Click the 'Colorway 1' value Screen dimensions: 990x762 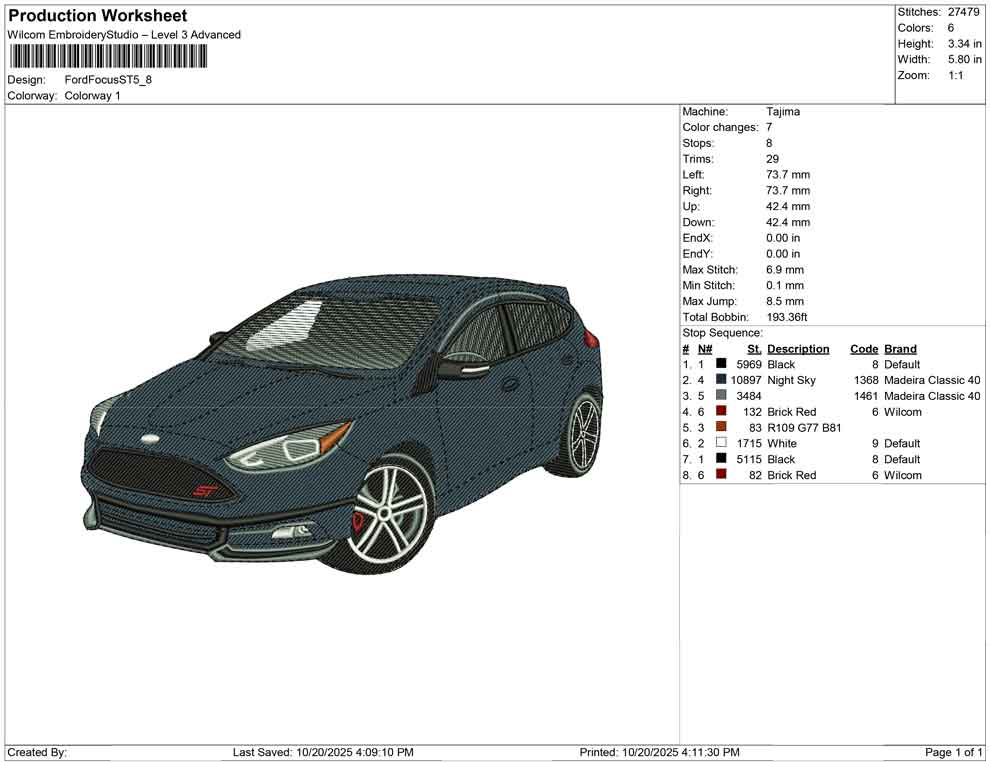tap(92, 96)
